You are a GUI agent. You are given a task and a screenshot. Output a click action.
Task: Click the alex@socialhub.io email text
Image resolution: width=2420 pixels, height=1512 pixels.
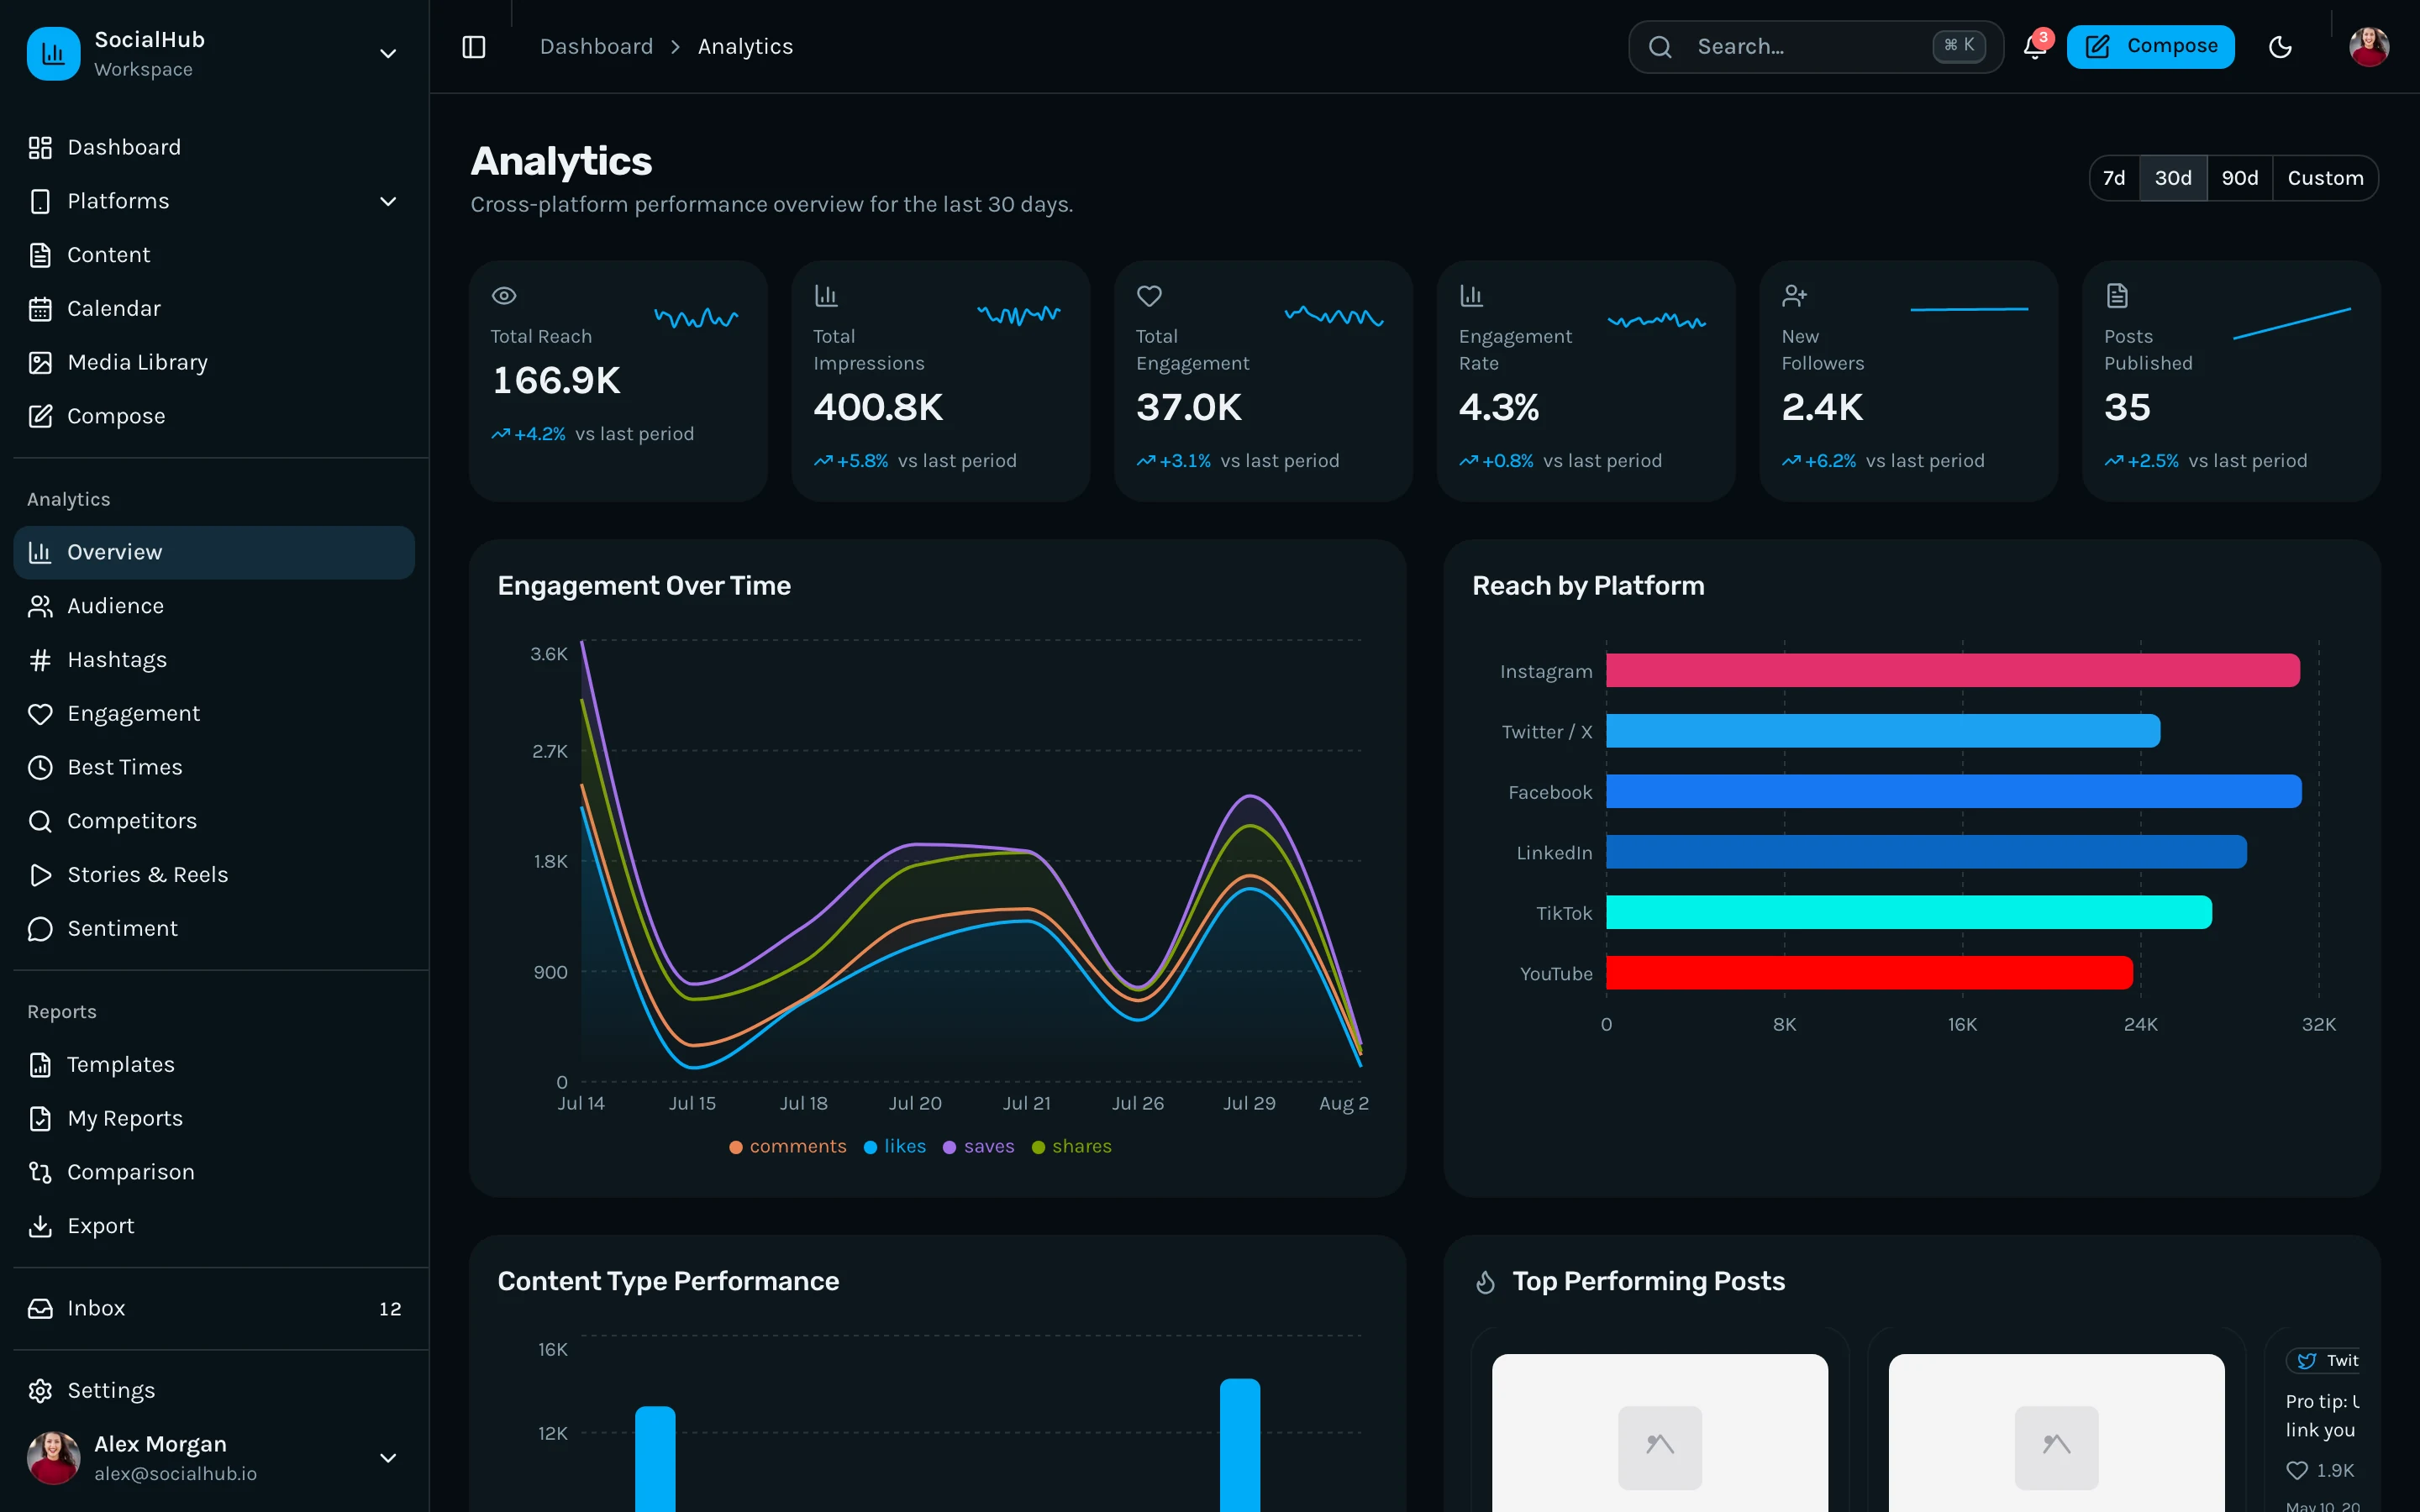(175, 1474)
